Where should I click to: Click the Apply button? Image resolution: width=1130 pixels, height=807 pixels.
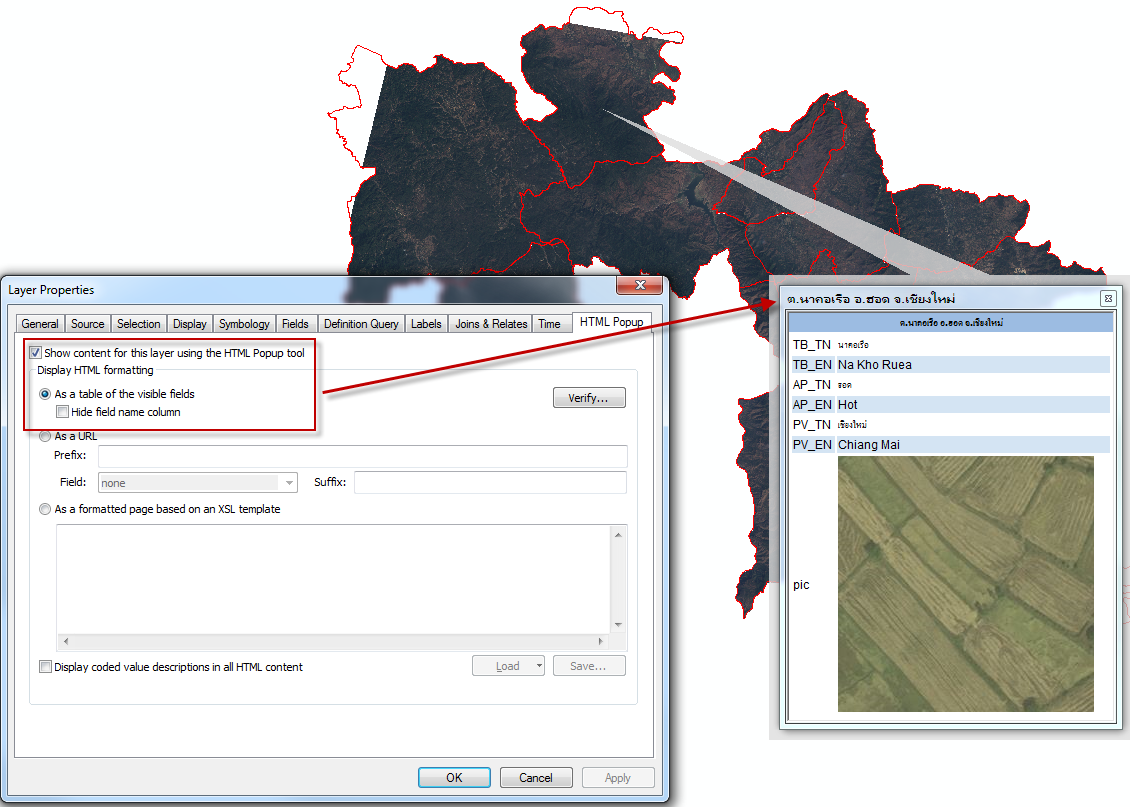click(618, 777)
